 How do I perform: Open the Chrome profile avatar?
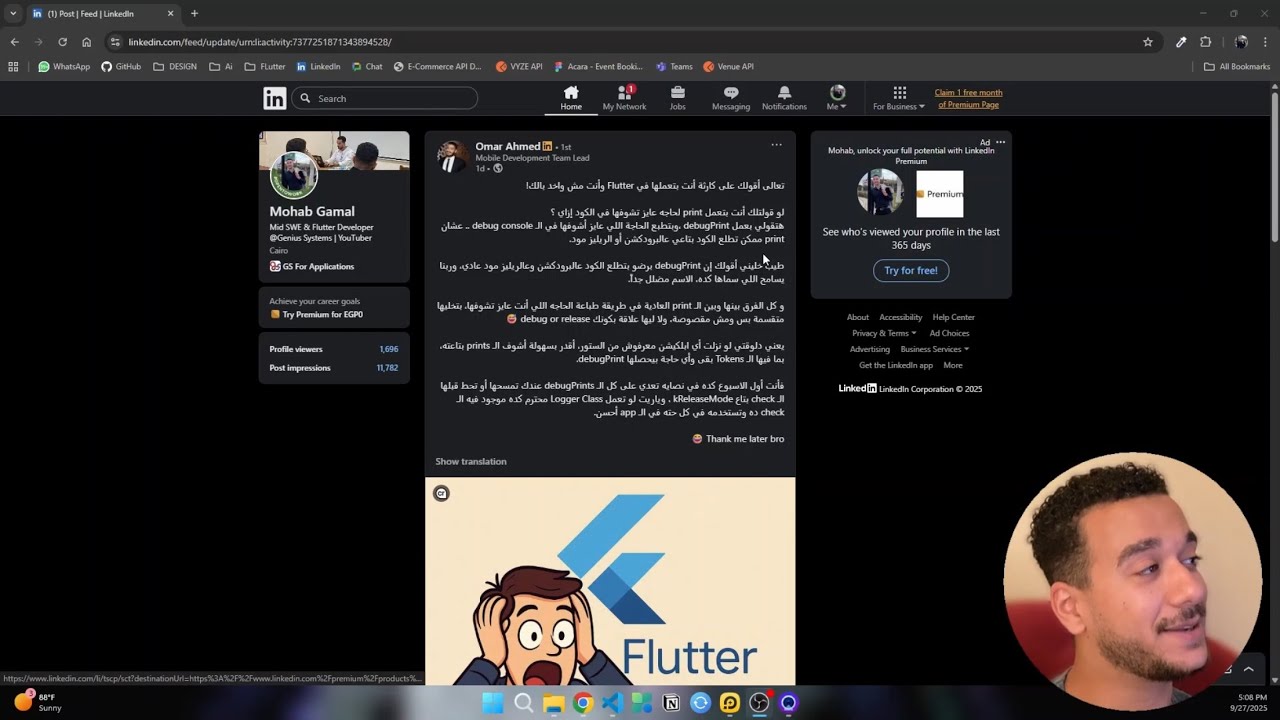coord(1241,42)
